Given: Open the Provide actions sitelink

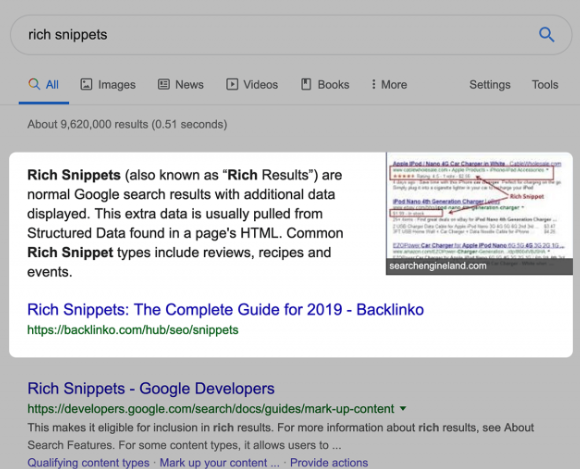Looking at the screenshot, I should pos(329,463).
